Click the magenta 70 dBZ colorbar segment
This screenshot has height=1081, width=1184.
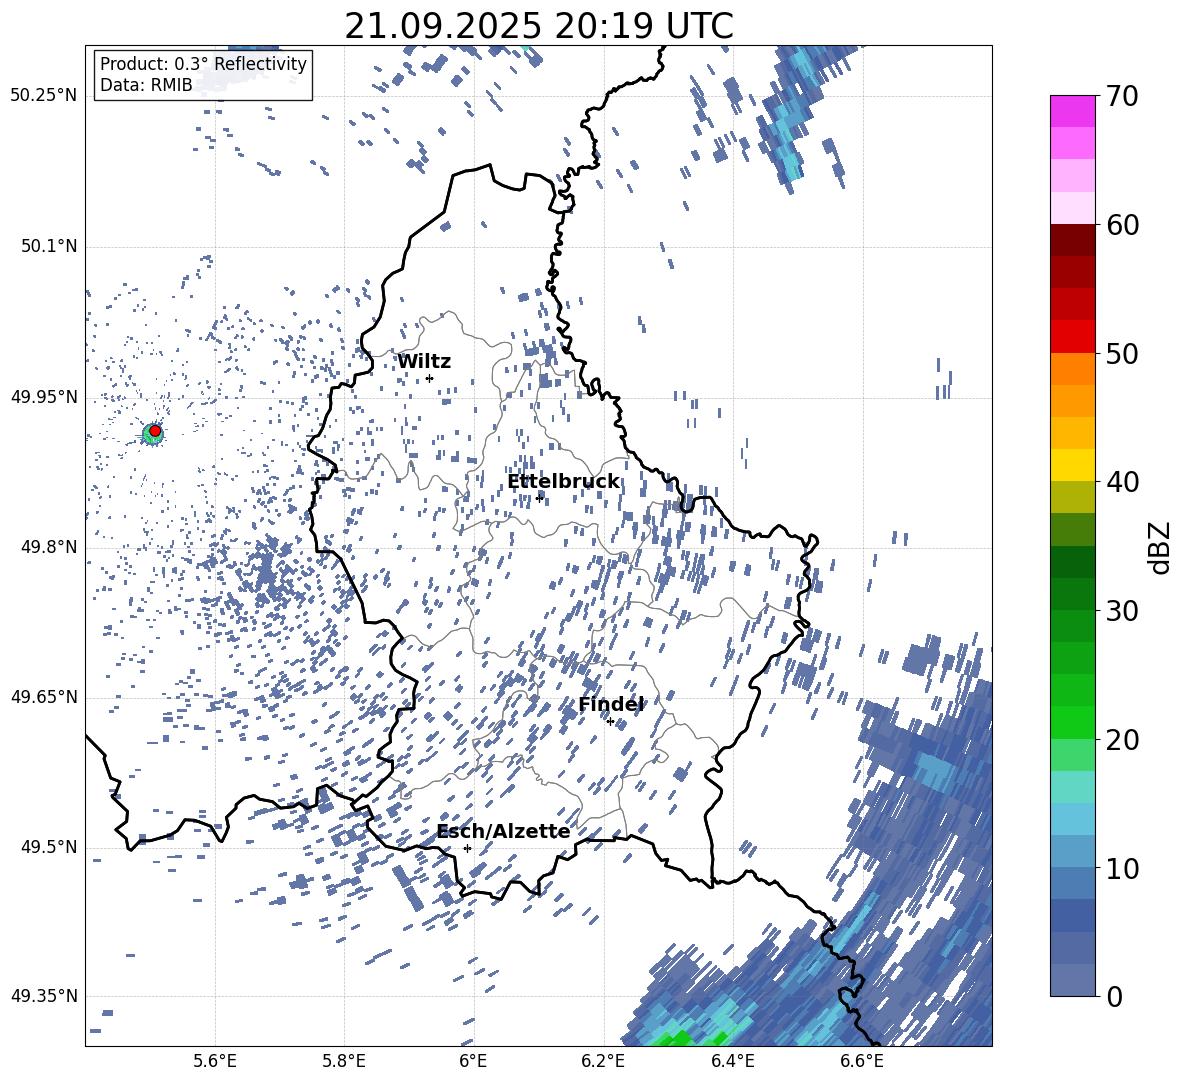click(x=1072, y=111)
